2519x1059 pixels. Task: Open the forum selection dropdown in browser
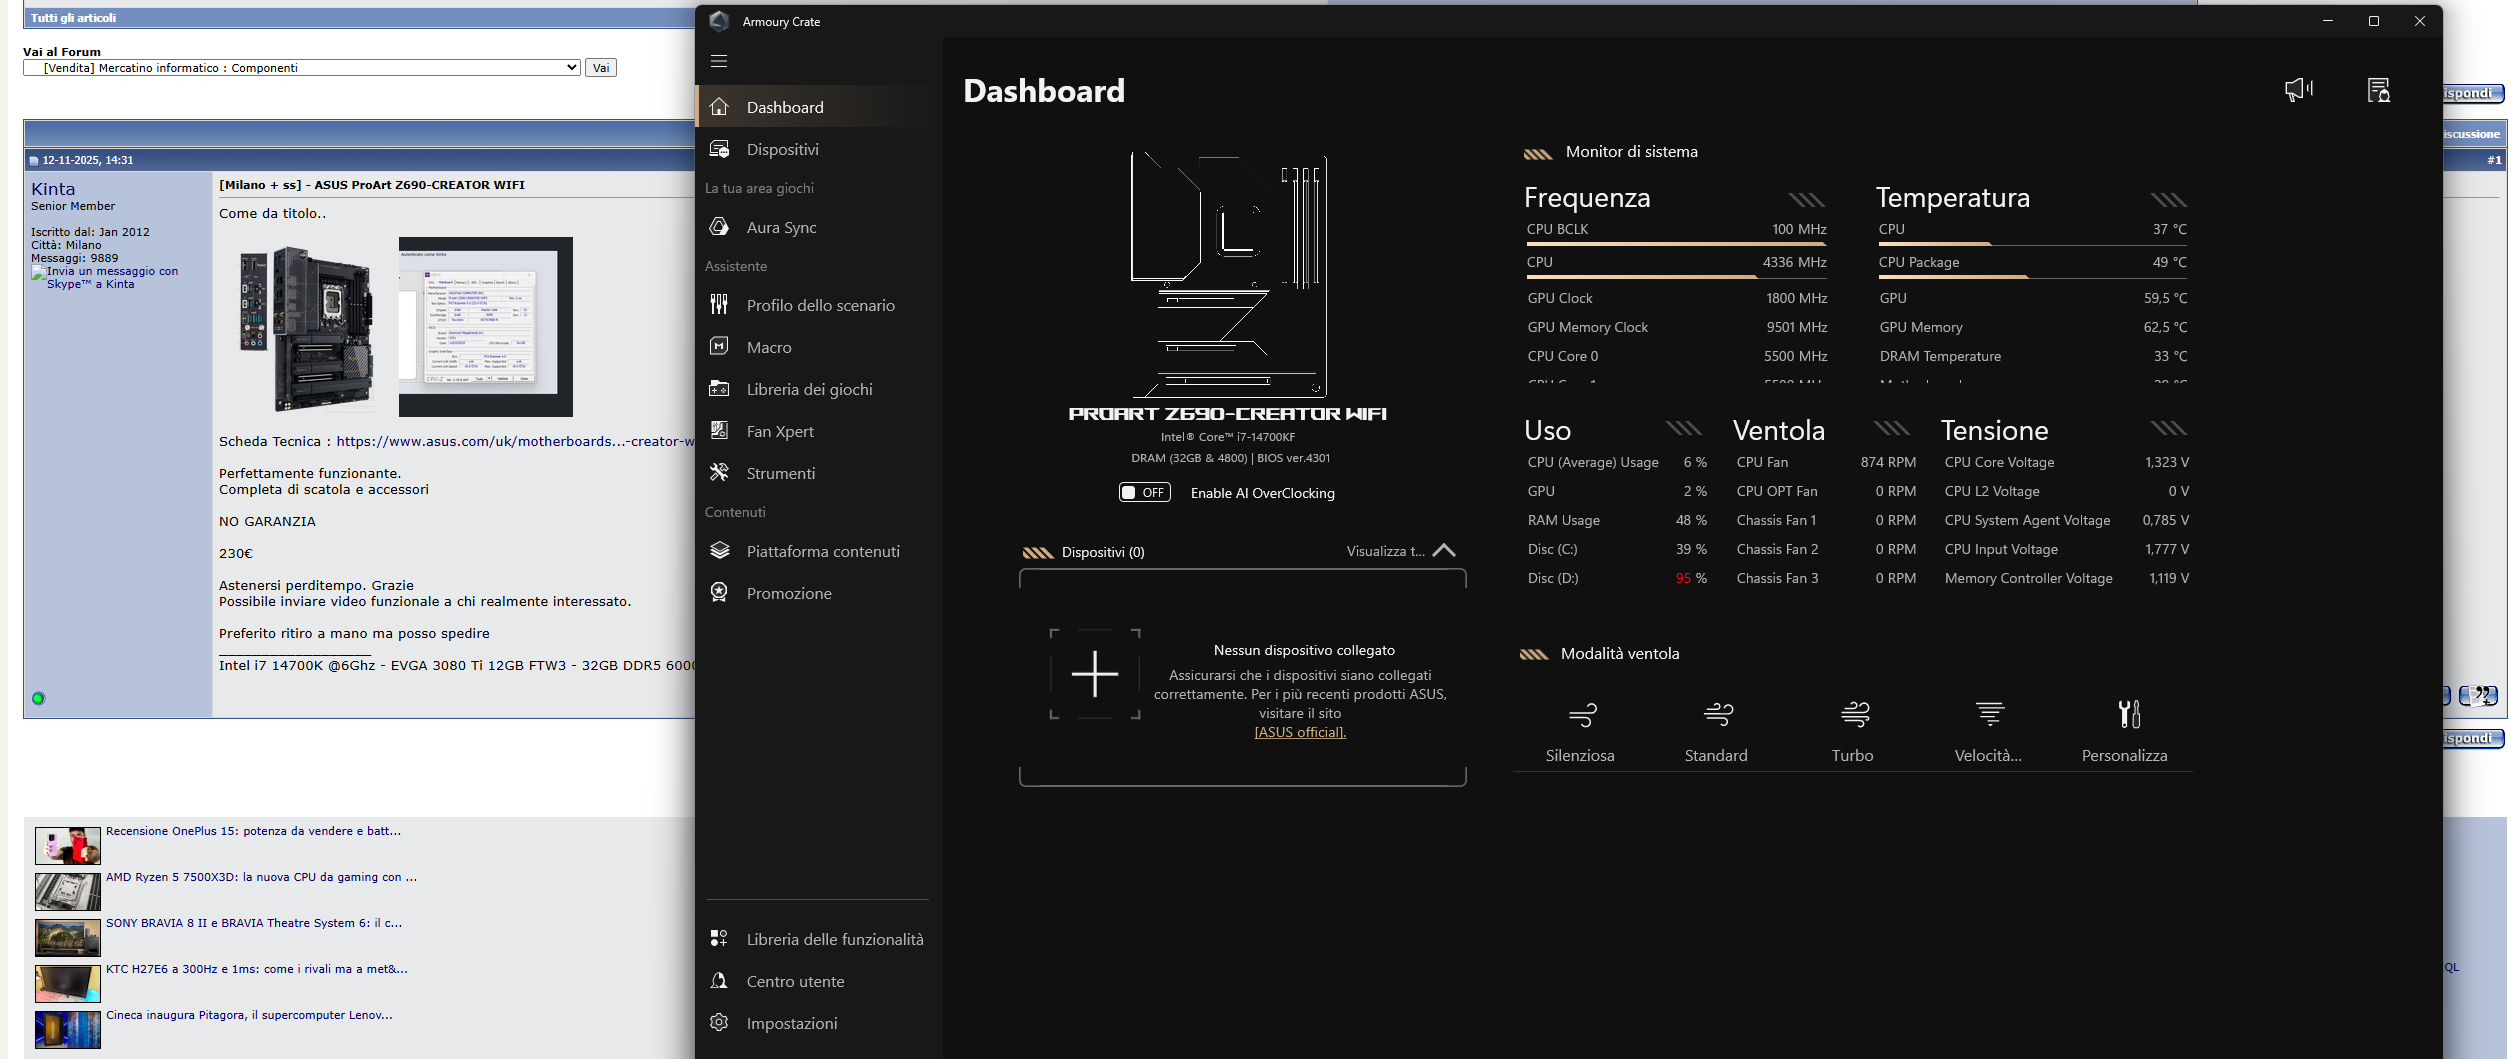(302, 68)
